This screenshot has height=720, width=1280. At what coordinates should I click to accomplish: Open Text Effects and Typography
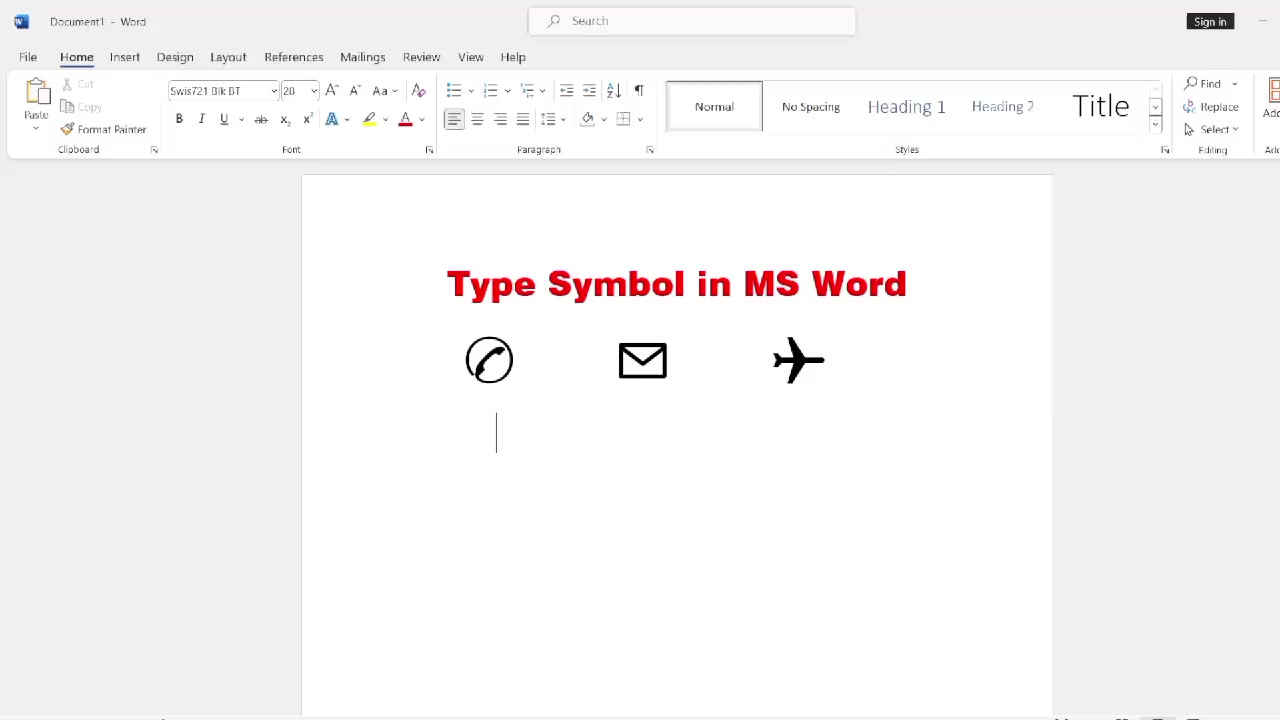[x=332, y=119]
